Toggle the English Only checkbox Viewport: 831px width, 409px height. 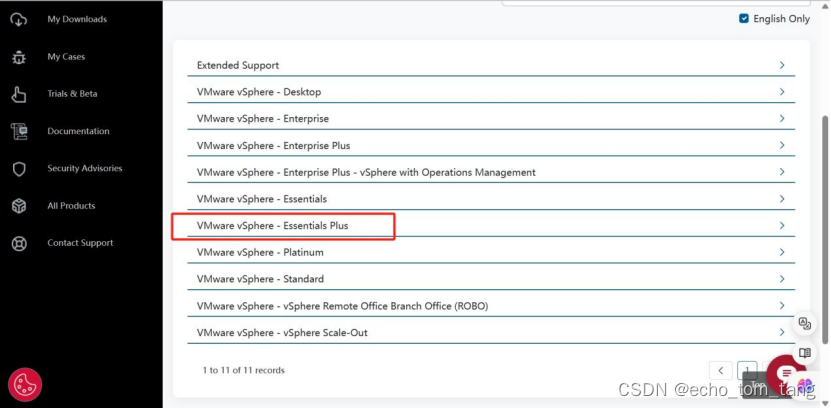[x=744, y=19]
